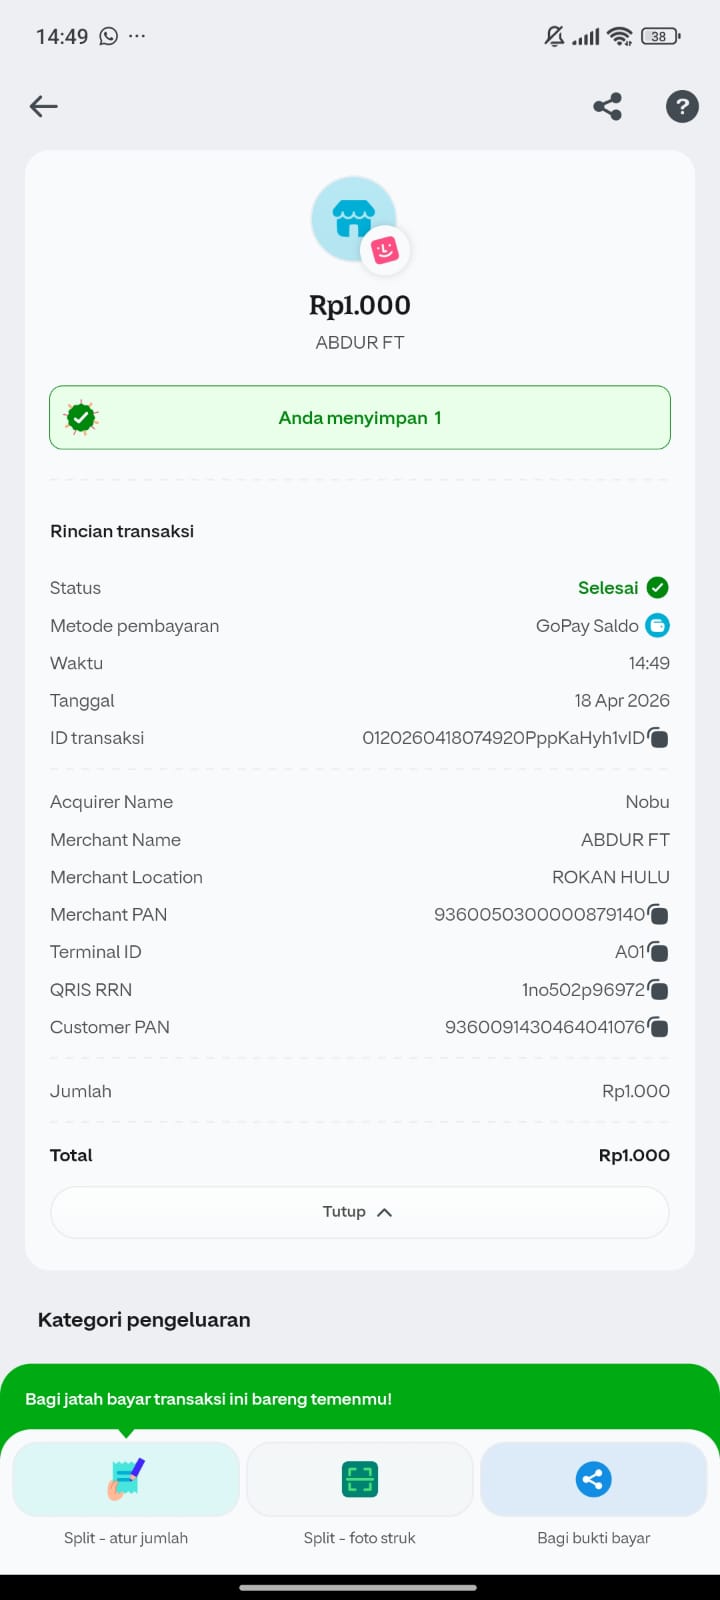The height and width of the screenshot is (1600, 720).
Task: Tap the green Selesai status checkmark
Action: click(x=657, y=588)
